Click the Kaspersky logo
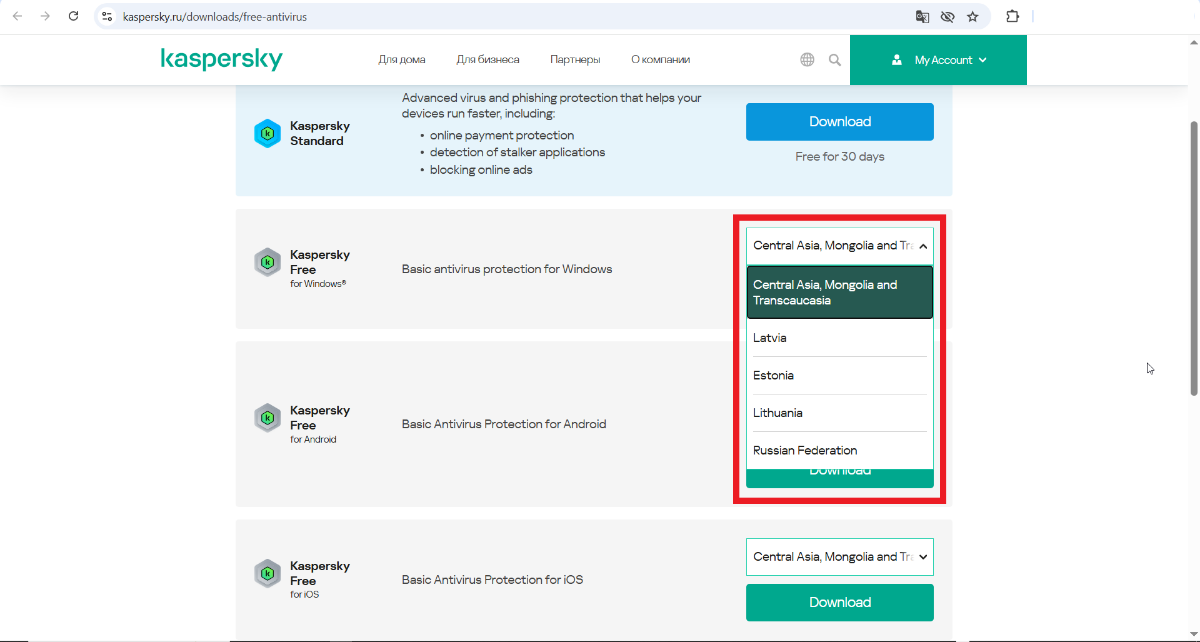The image size is (1200, 642). coord(221,59)
